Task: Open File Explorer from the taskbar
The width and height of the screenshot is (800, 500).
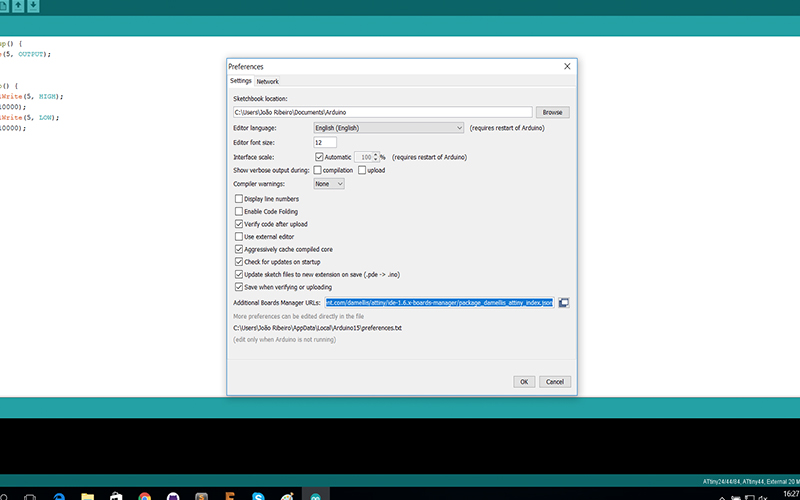Action: pos(88,496)
